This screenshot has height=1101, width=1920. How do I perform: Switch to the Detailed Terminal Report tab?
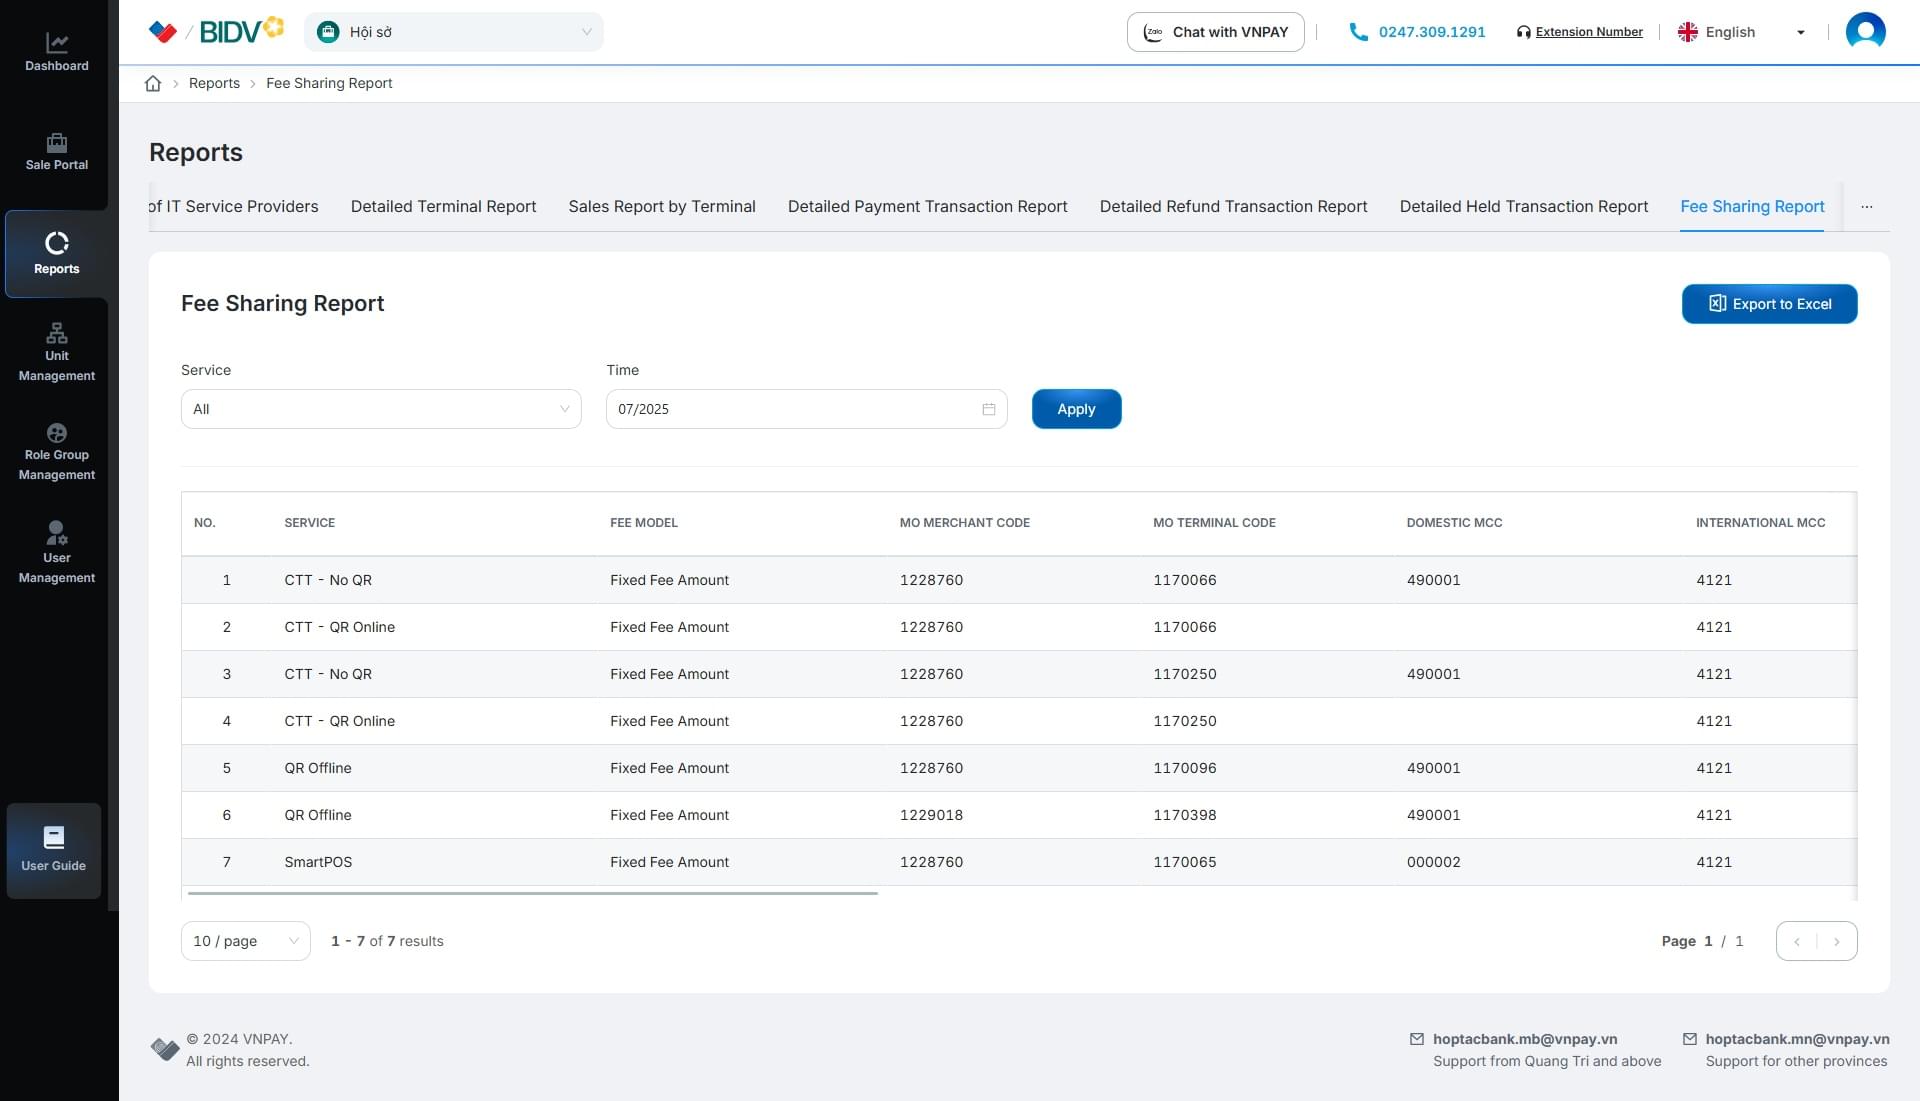click(x=443, y=206)
